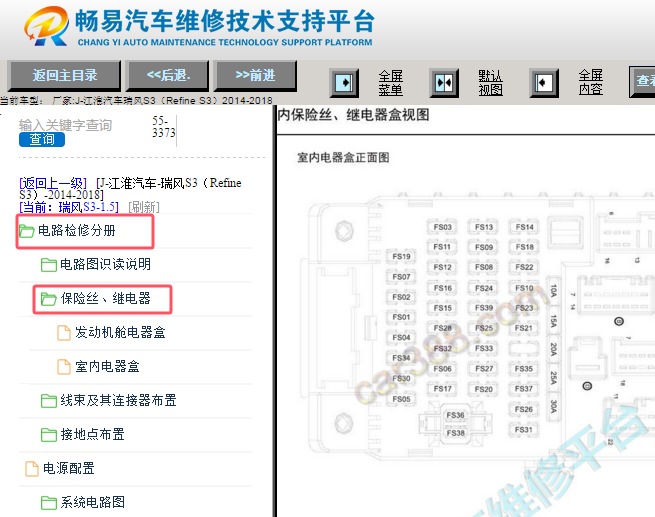
Task: Expand the 电路图识读说明 folder
Action: pos(105,264)
